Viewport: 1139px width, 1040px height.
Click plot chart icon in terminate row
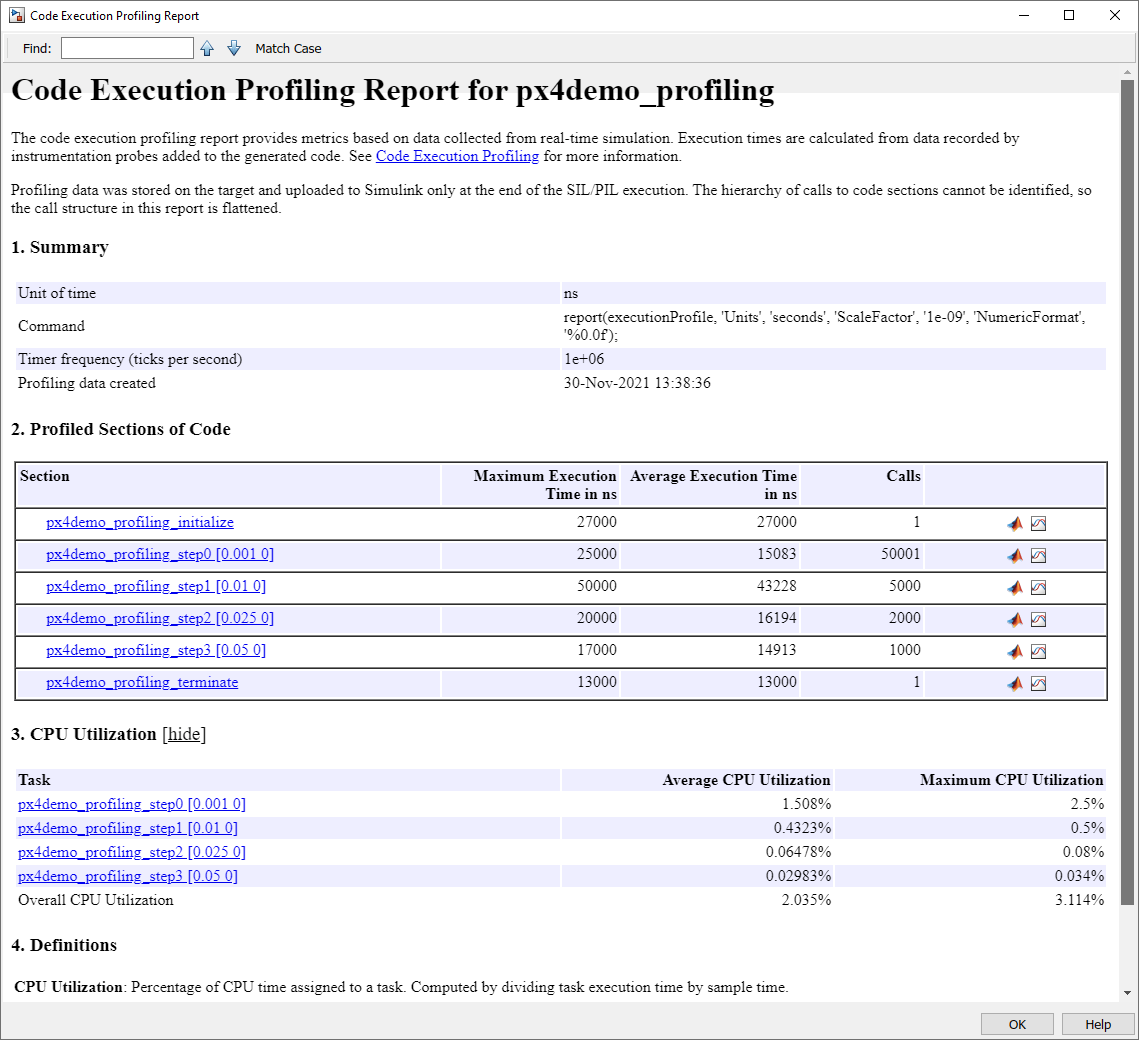click(x=1039, y=683)
